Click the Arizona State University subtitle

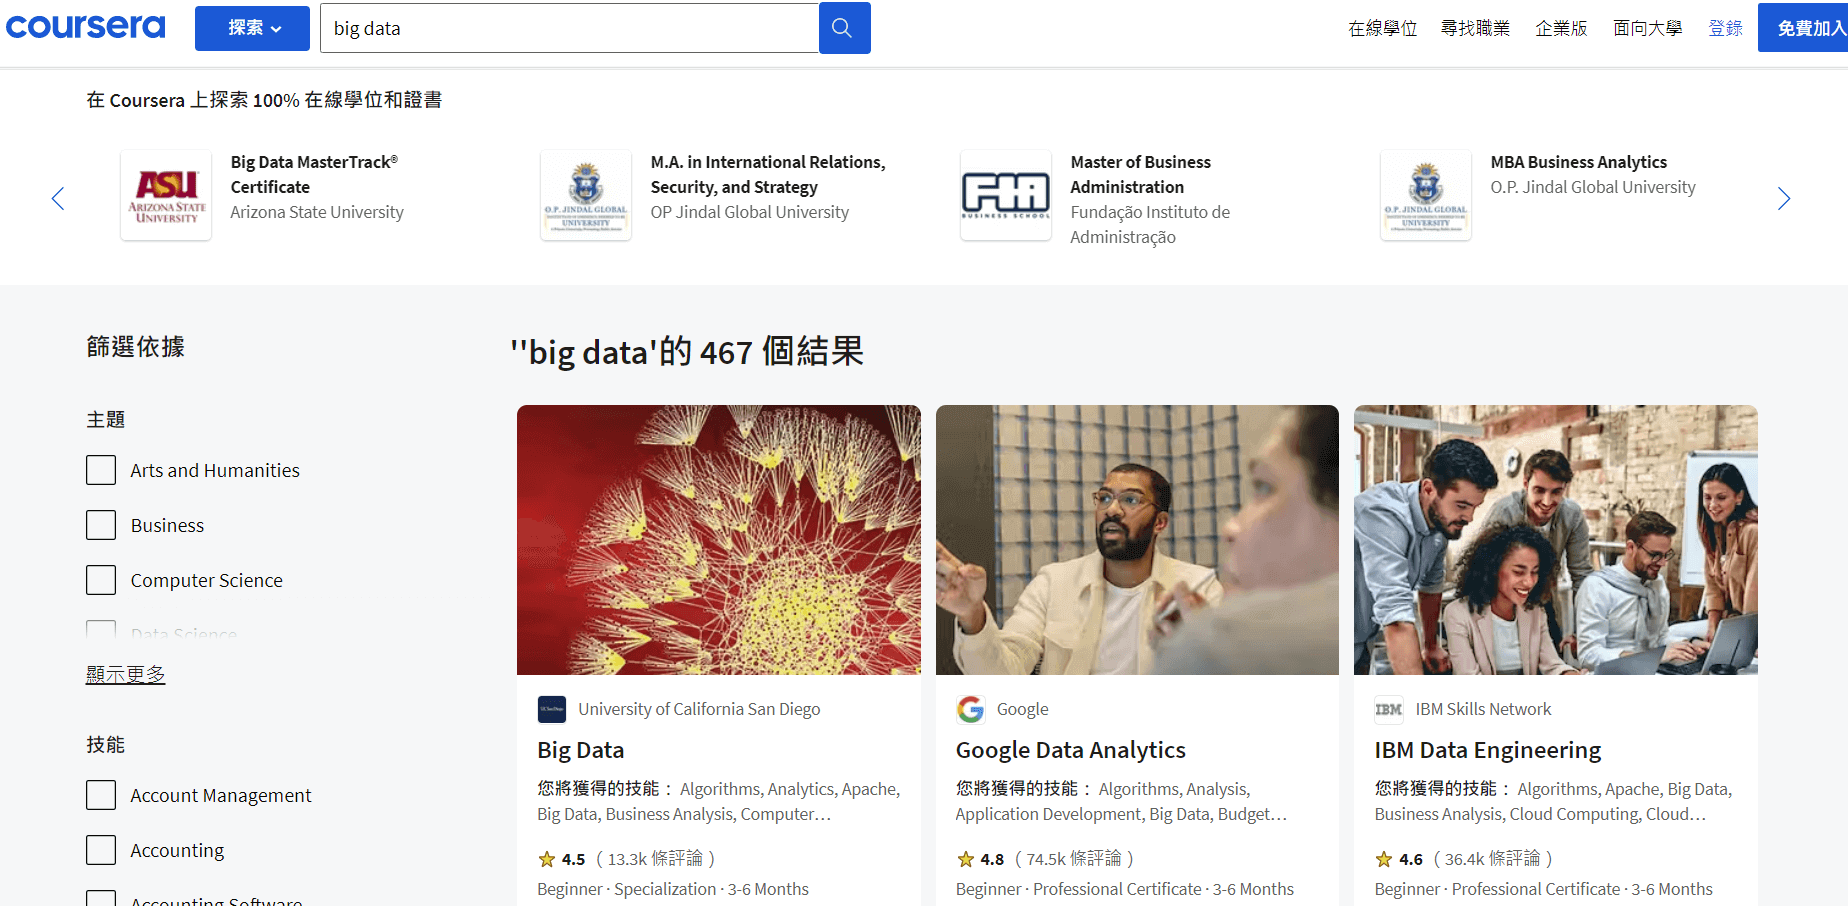(317, 212)
